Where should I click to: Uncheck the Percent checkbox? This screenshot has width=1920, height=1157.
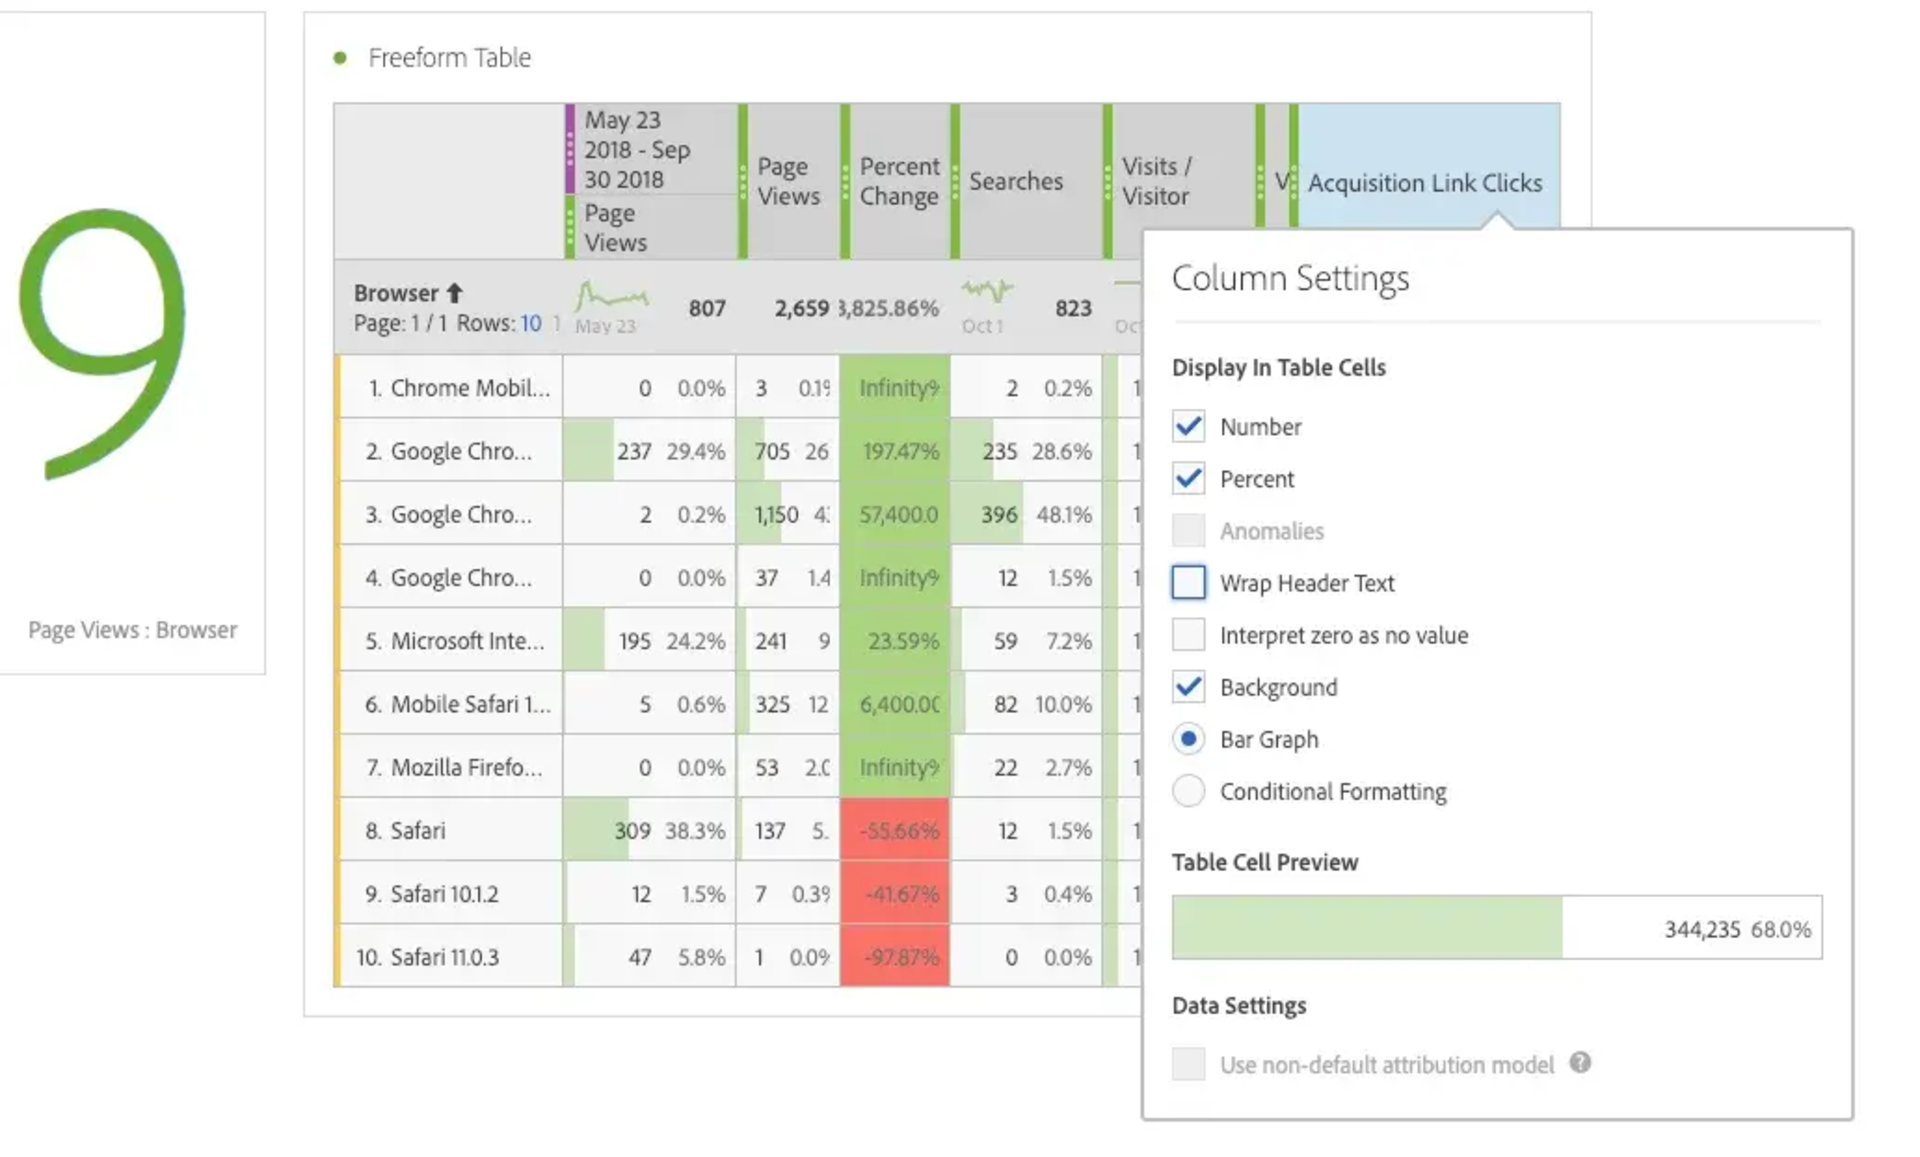[1188, 479]
